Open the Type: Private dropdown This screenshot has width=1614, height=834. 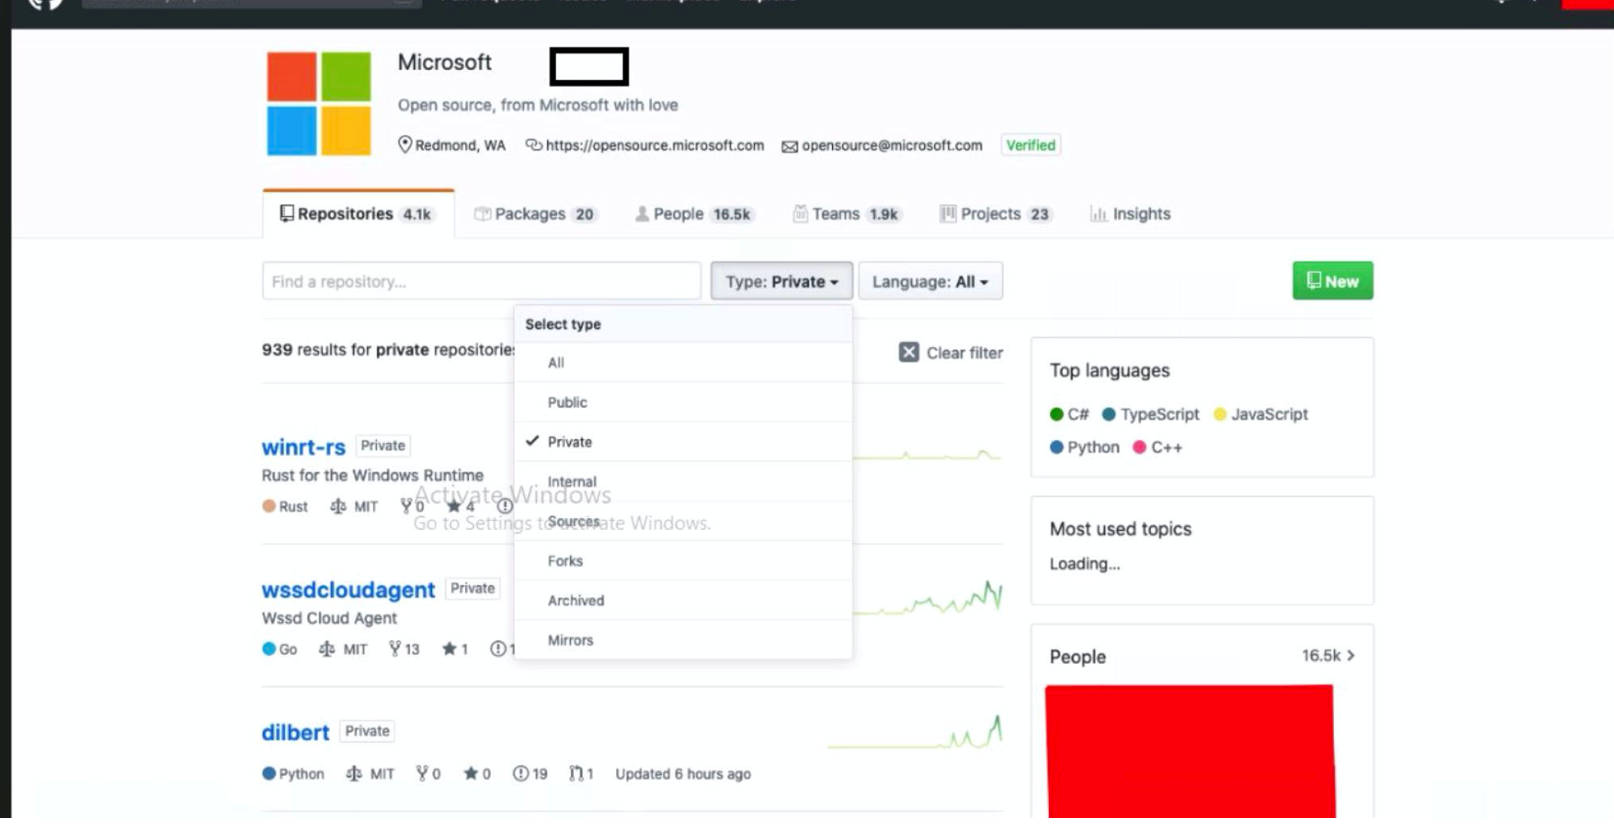[782, 281]
